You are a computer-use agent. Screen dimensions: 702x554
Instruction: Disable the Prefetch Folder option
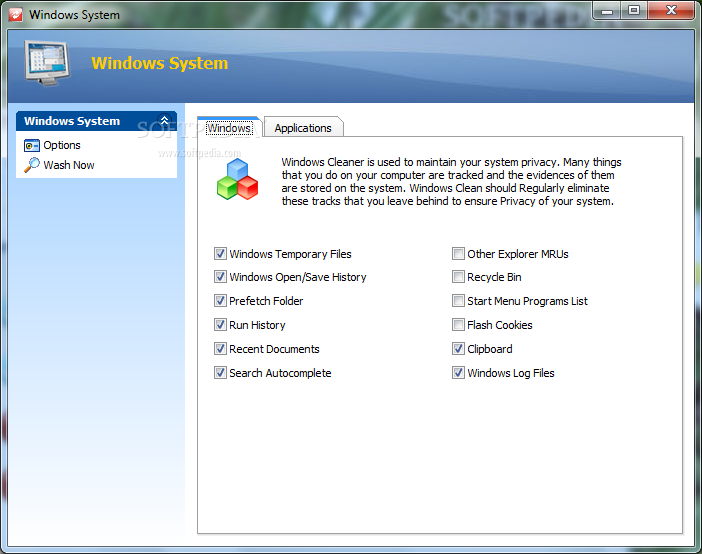coord(220,301)
